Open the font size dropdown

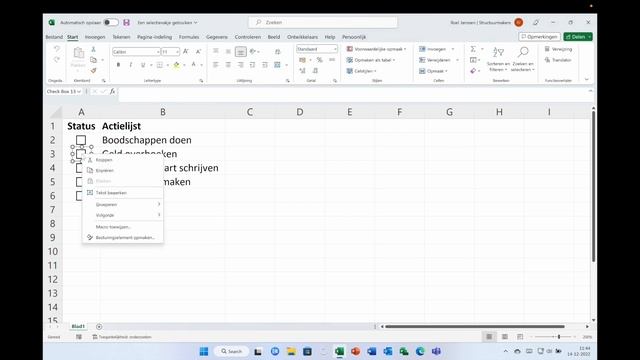tap(177, 52)
